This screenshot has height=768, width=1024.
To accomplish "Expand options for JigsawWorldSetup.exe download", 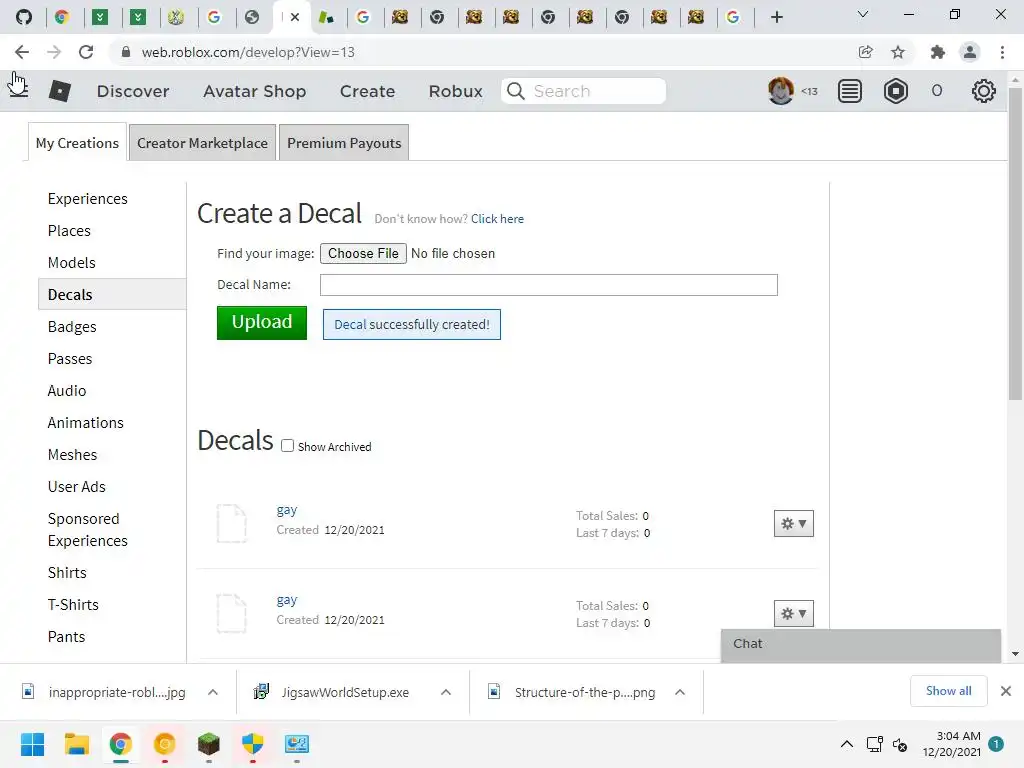I will (446, 692).
